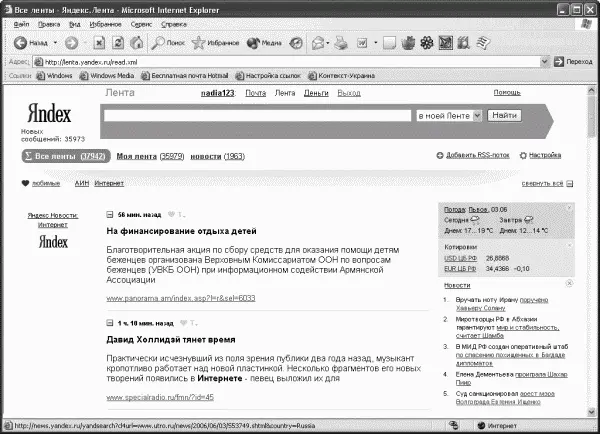Screen dimensions: 600x434
Task: Collapse the 56 мин. назад news entry
Action: pyautogui.click(x=110, y=215)
